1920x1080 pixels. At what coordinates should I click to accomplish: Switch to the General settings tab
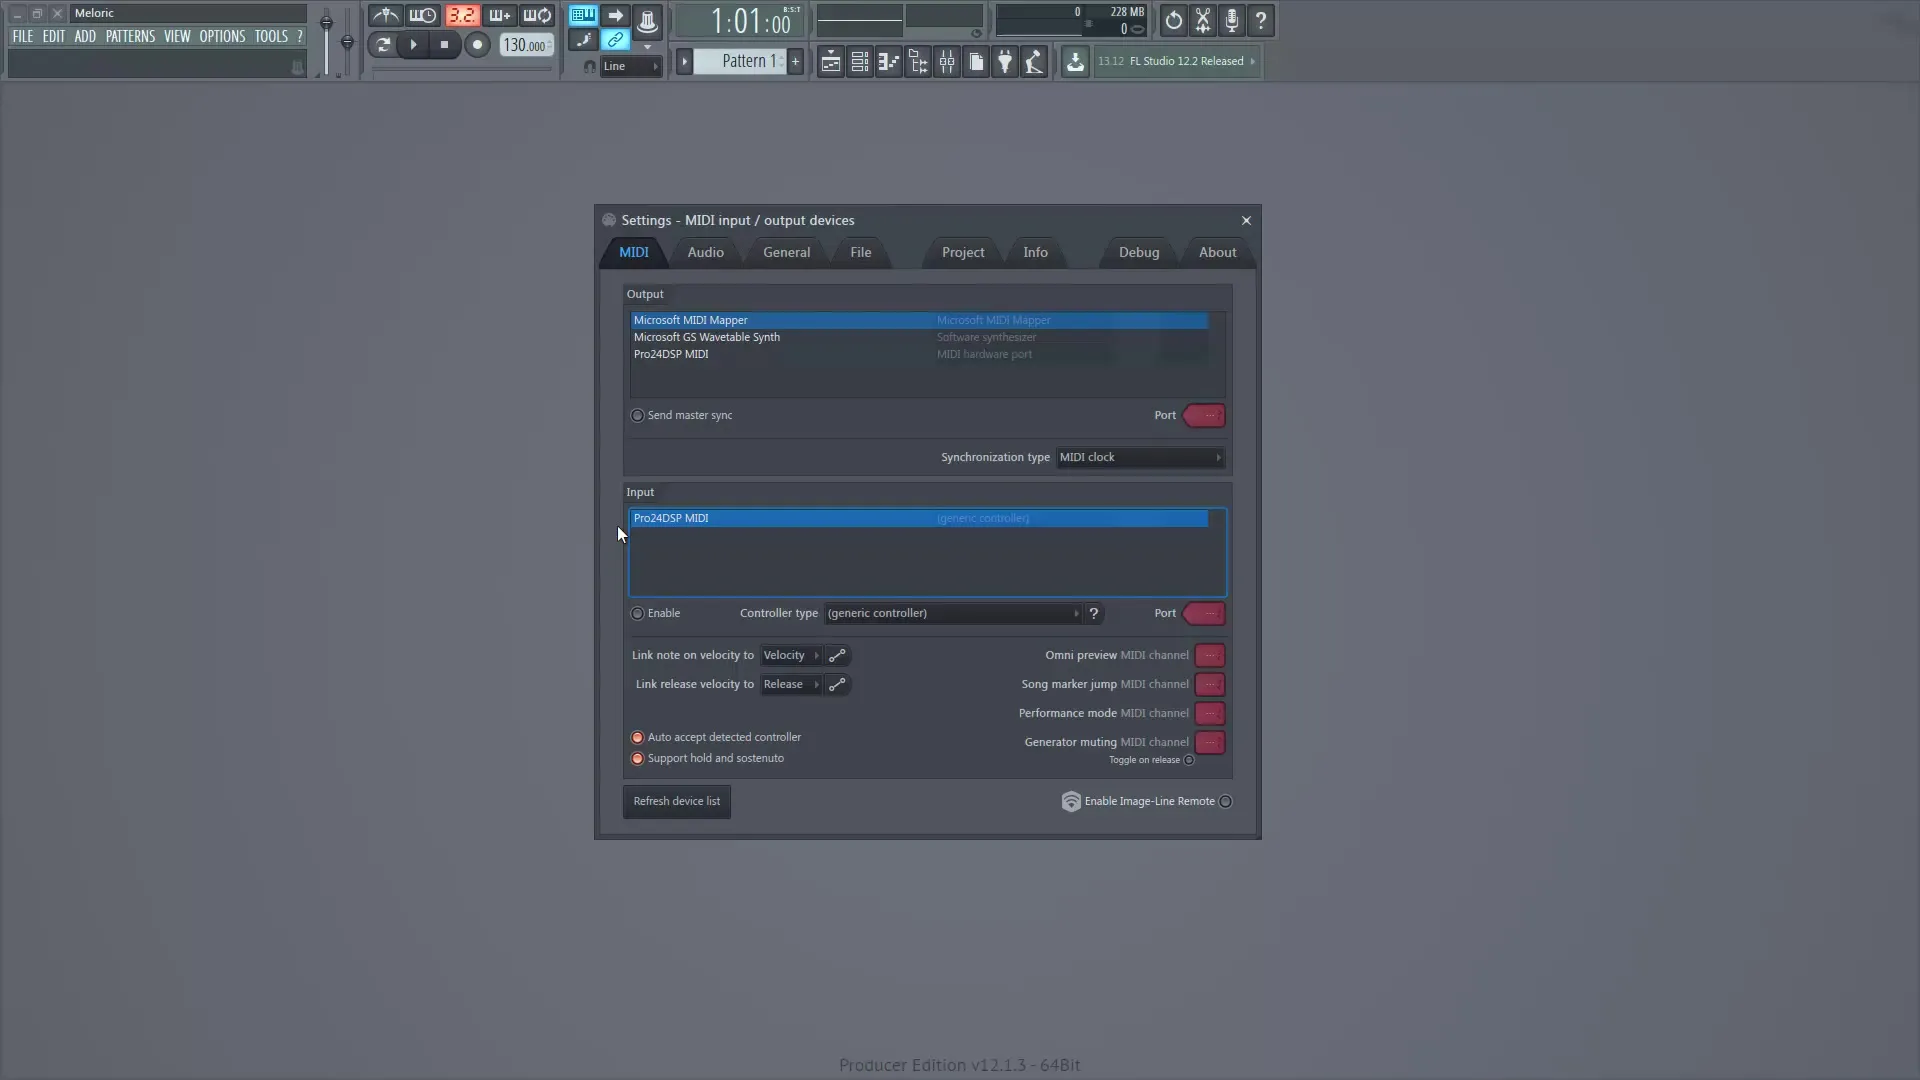(x=786, y=252)
